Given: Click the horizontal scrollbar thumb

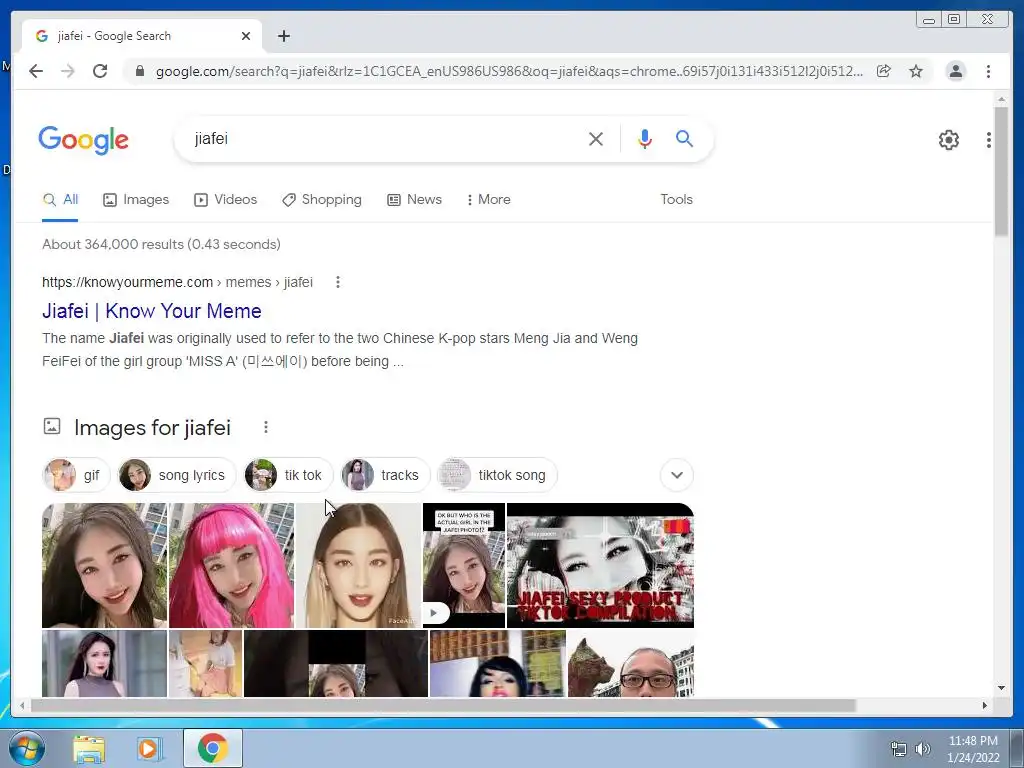Looking at the screenshot, I should tap(443, 705).
